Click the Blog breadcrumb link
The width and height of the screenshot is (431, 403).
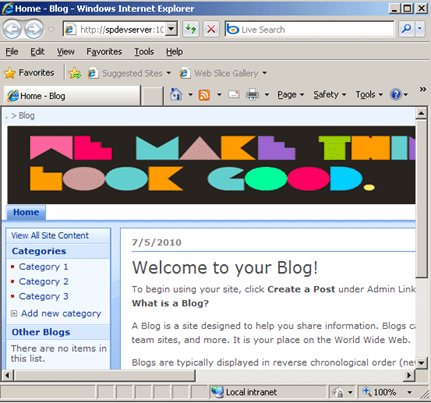coord(26,116)
